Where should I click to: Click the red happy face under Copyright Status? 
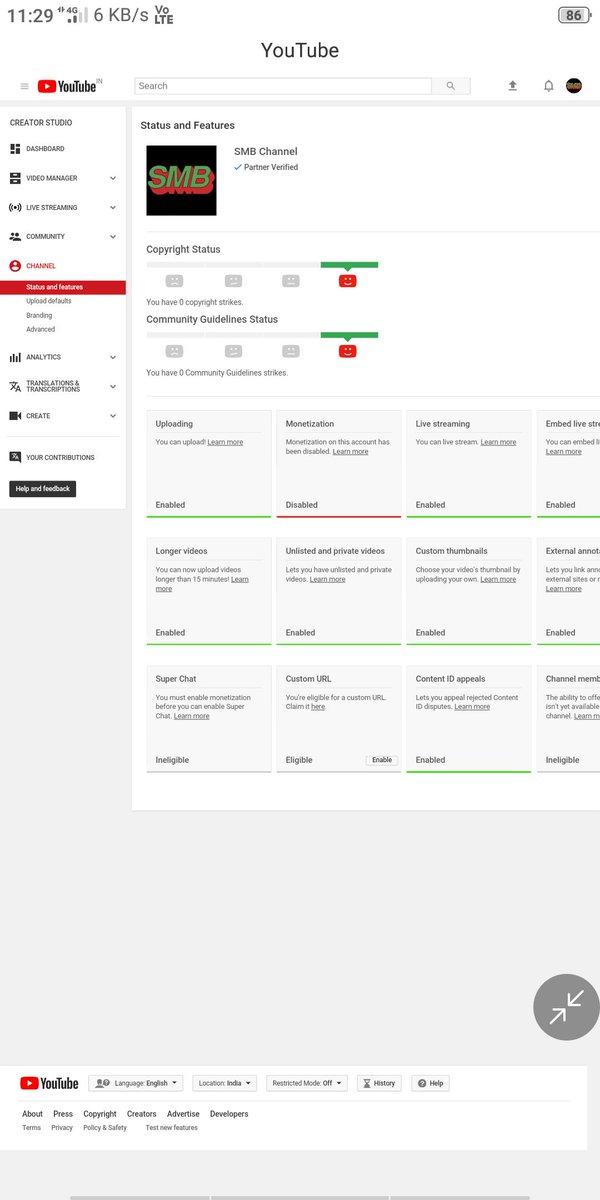click(347, 281)
